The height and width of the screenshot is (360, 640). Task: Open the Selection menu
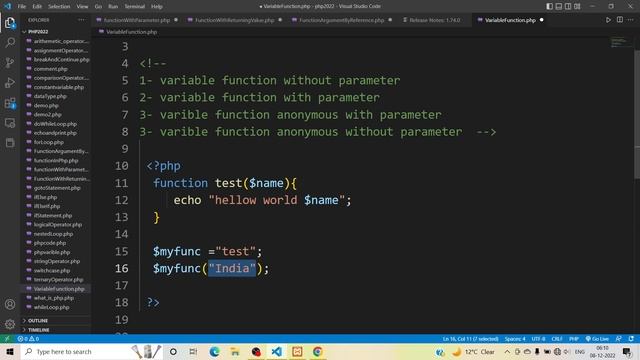pos(59,7)
